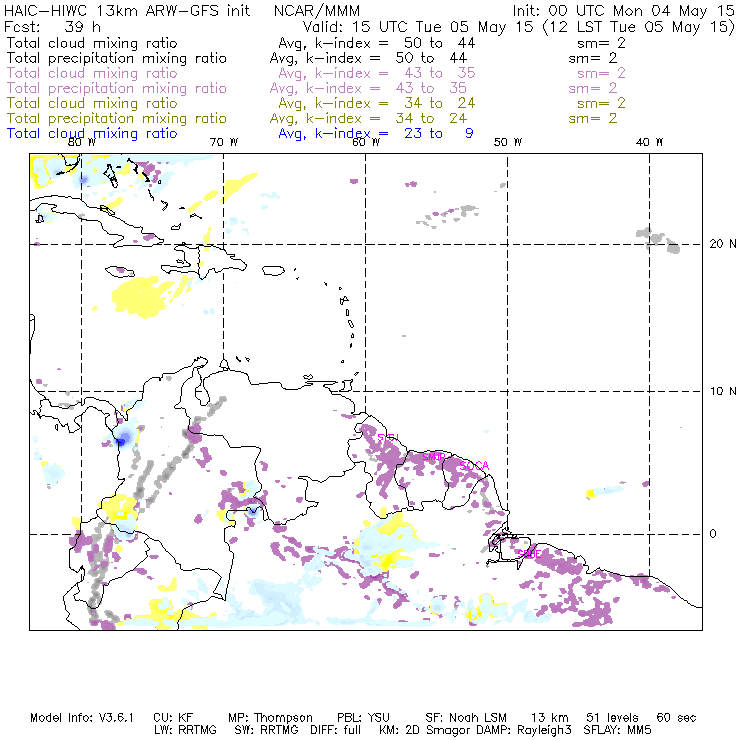Pick the olive "Total precipitation mixing ratio" legend line

[x=117, y=118]
